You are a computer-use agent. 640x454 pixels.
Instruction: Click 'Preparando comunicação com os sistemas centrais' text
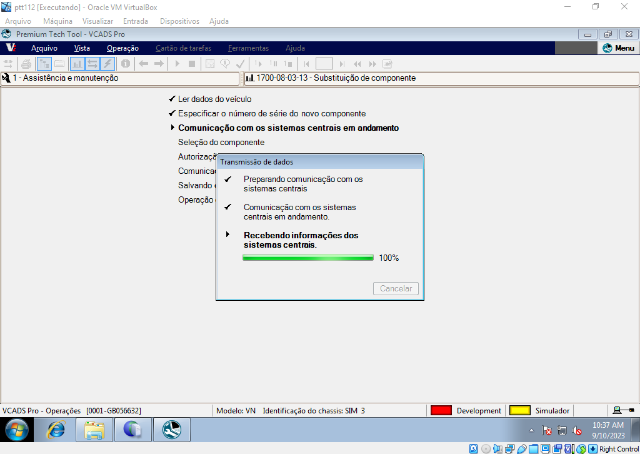point(303,184)
